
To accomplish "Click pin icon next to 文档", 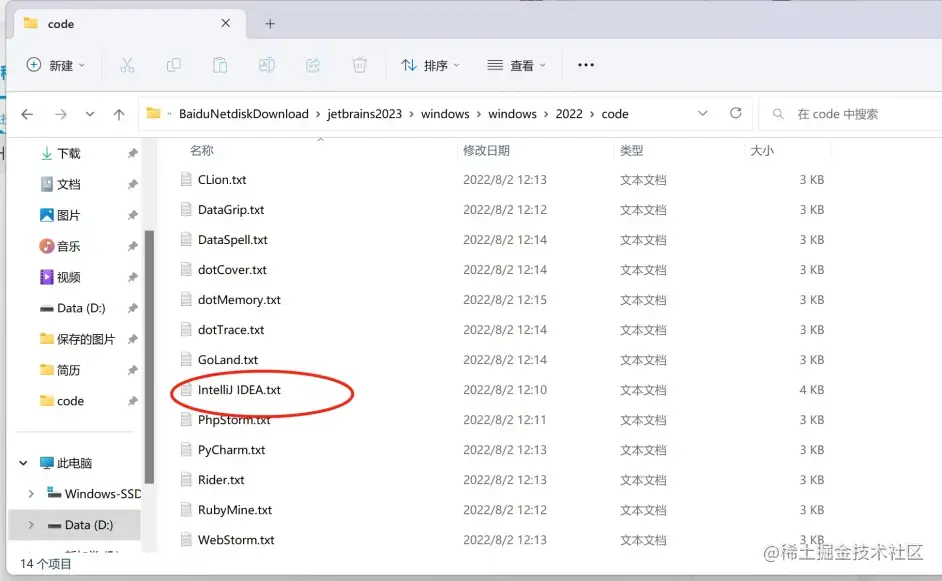I will 133,184.
